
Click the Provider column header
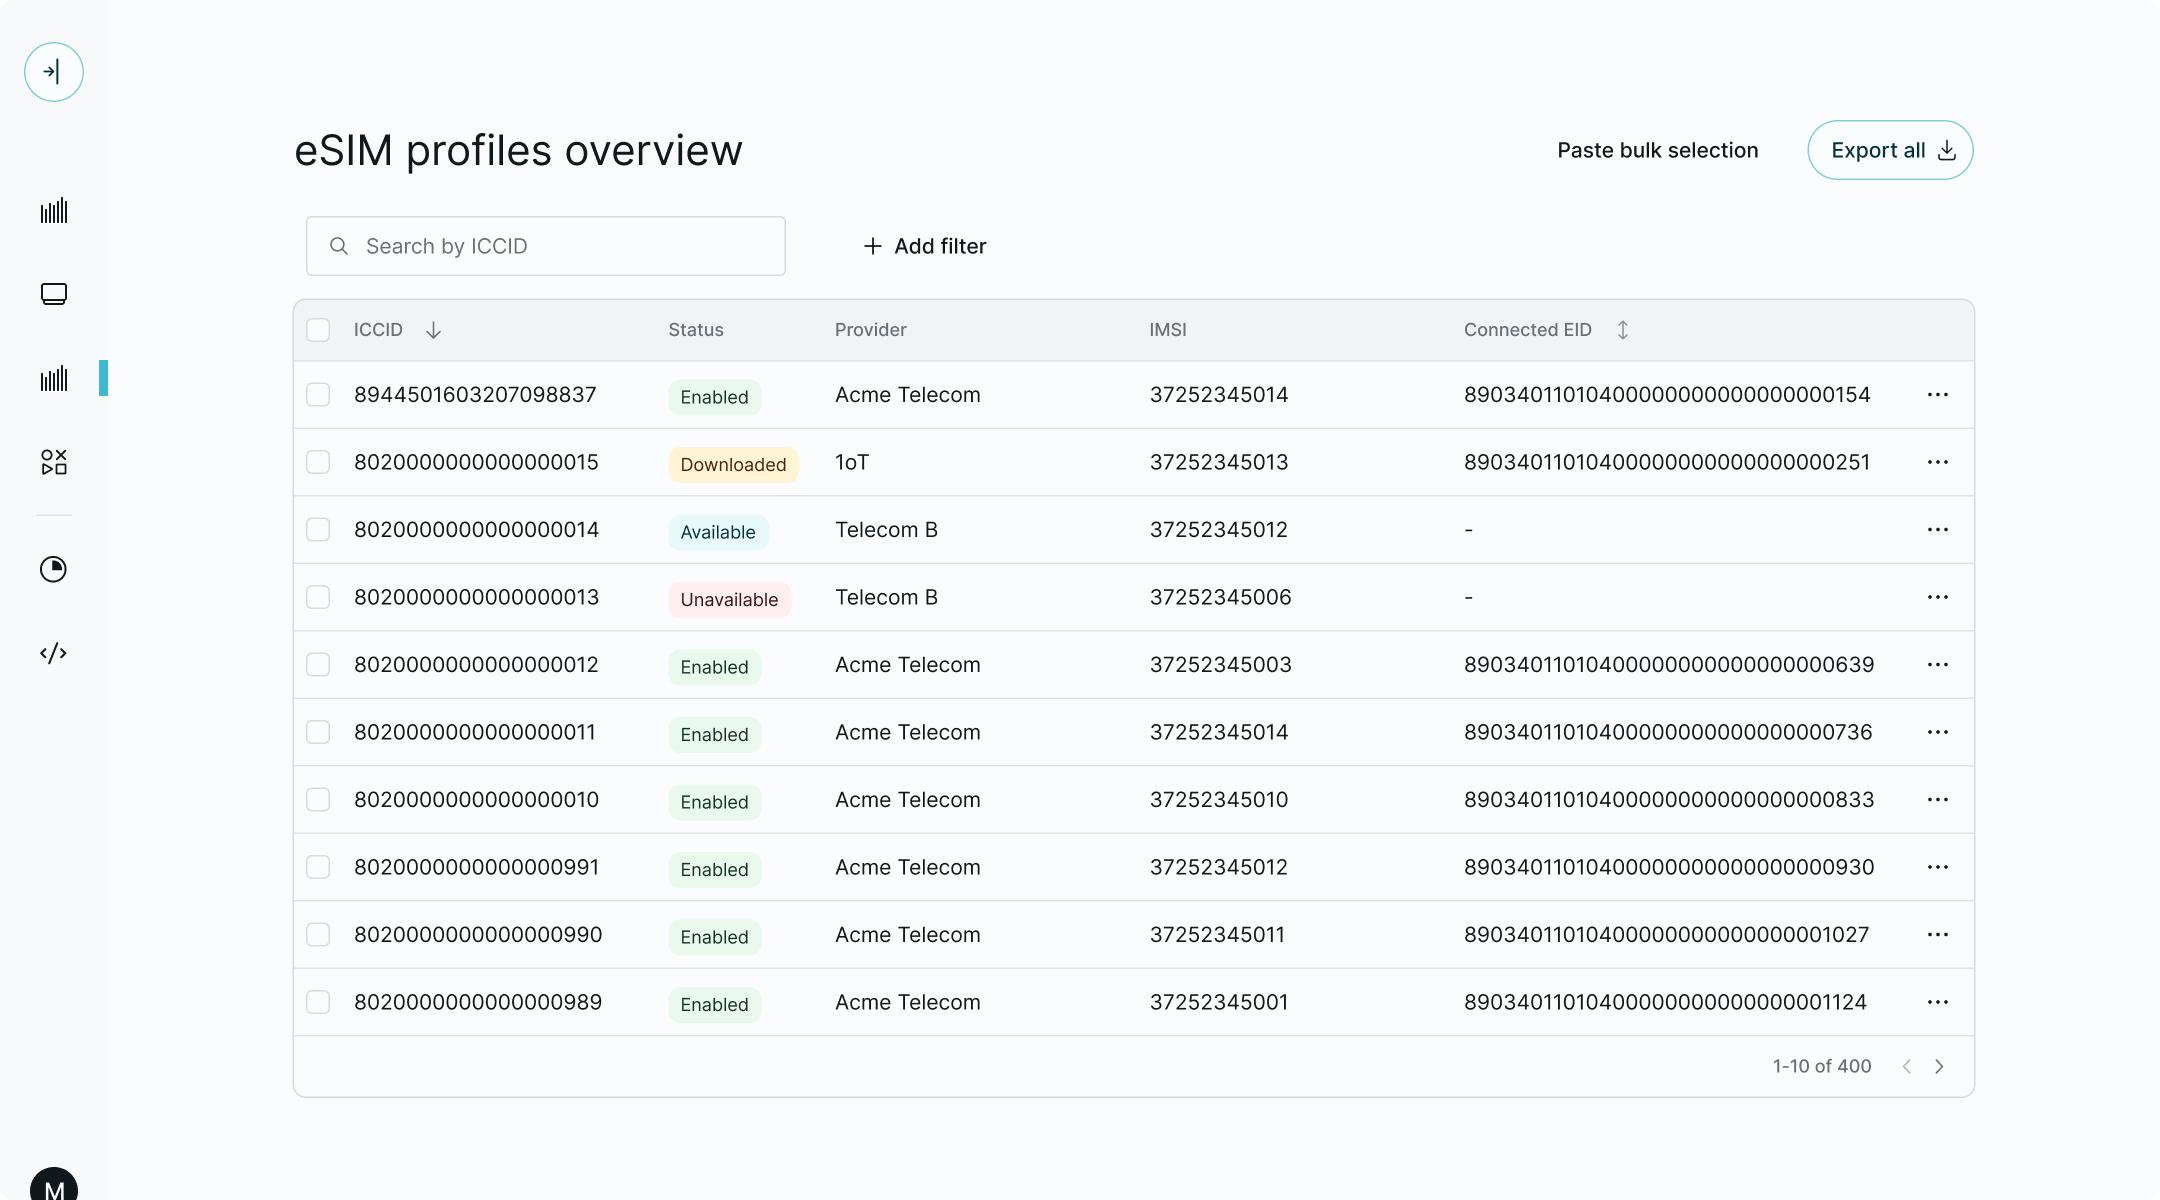(870, 330)
